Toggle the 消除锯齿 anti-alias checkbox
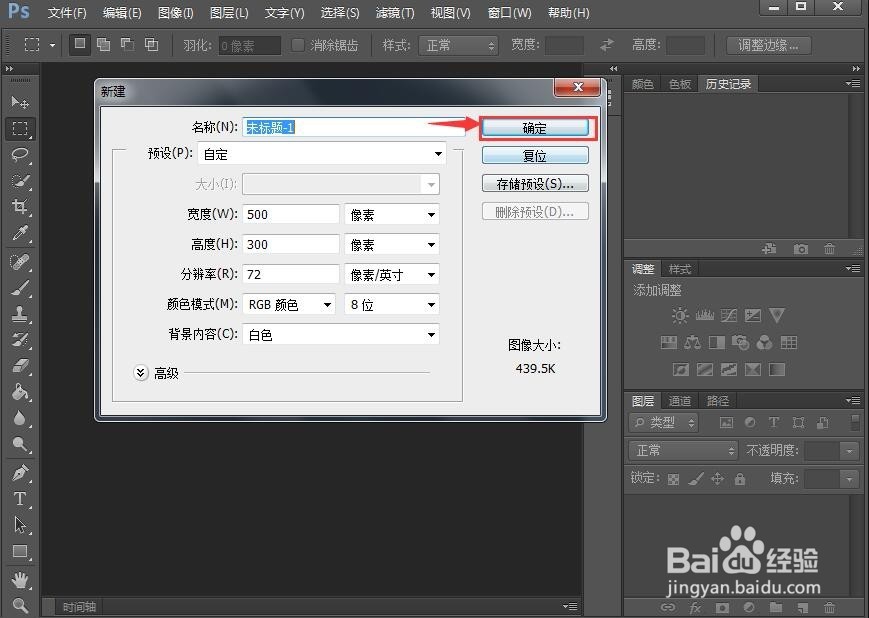 point(298,45)
